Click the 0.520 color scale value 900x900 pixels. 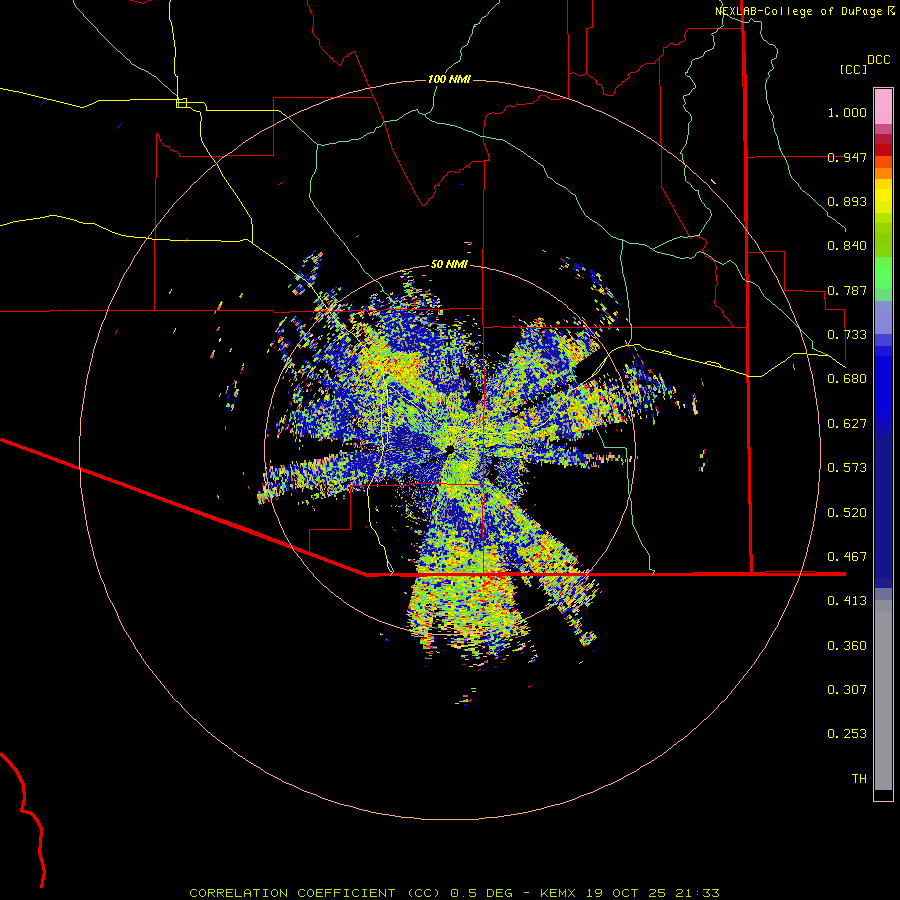(847, 513)
